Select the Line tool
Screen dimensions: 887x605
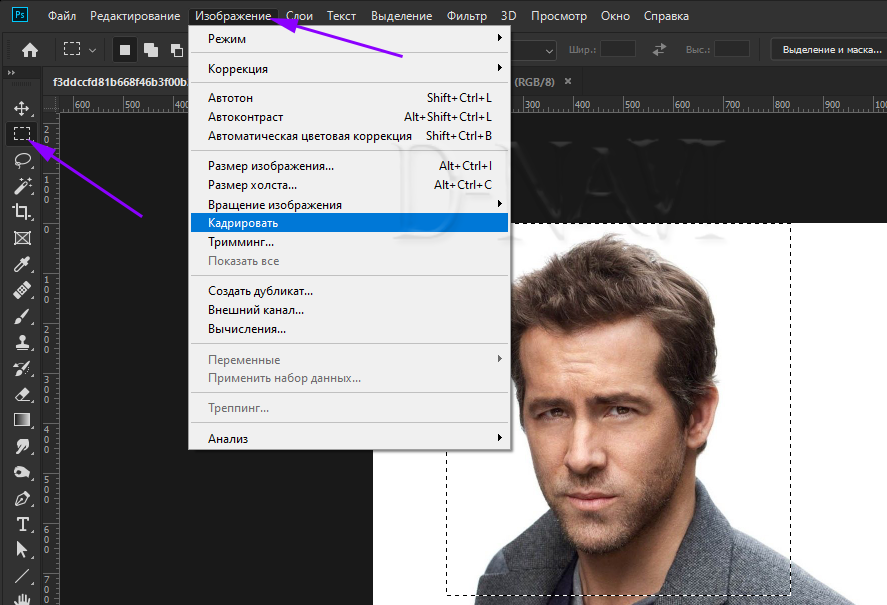pyautogui.click(x=22, y=576)
